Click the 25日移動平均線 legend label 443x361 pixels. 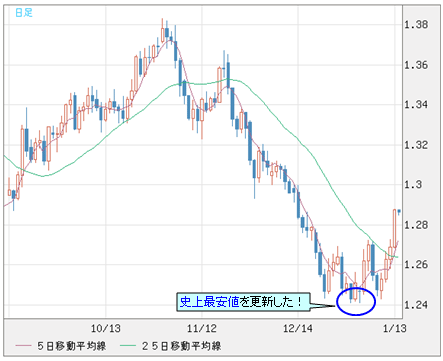pos(182,346)
